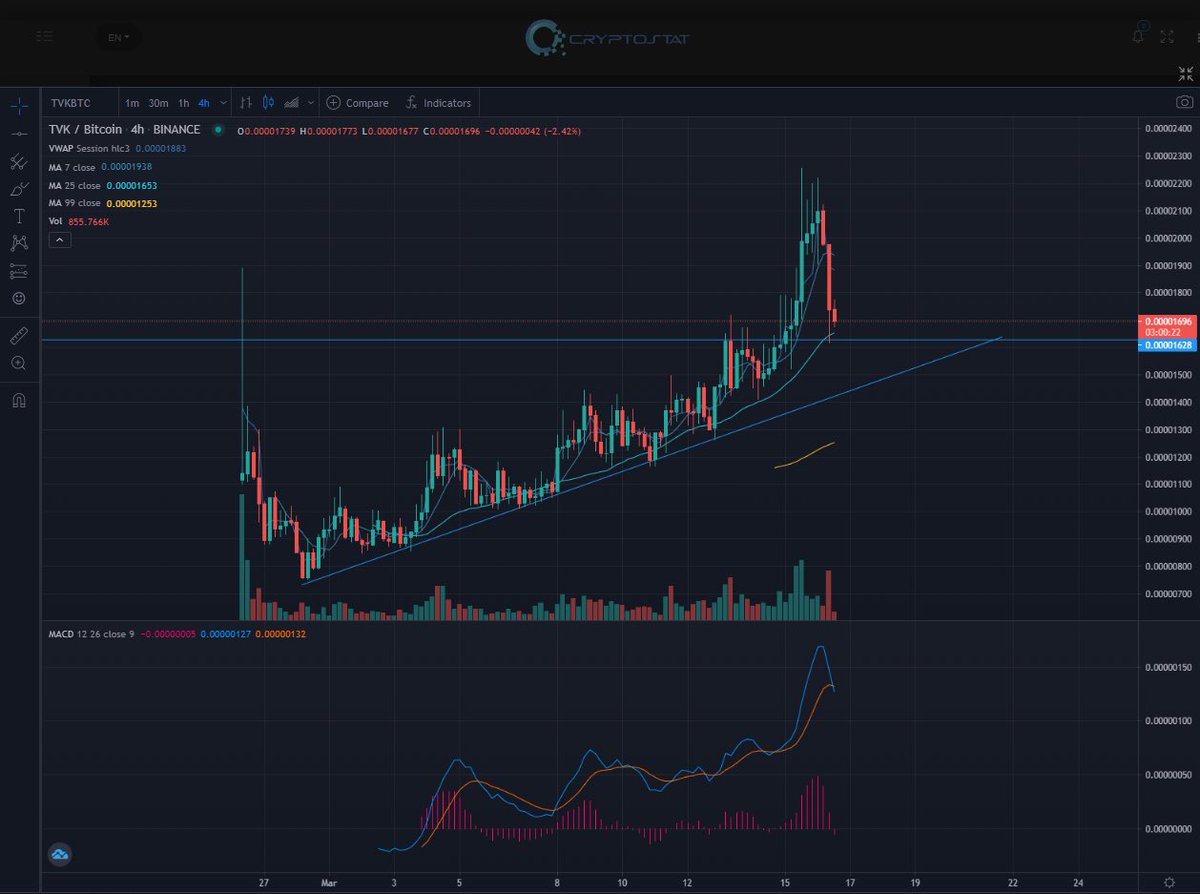Open the notifications bell icon
The image size is (1200, 894).
click(1138, 35)
